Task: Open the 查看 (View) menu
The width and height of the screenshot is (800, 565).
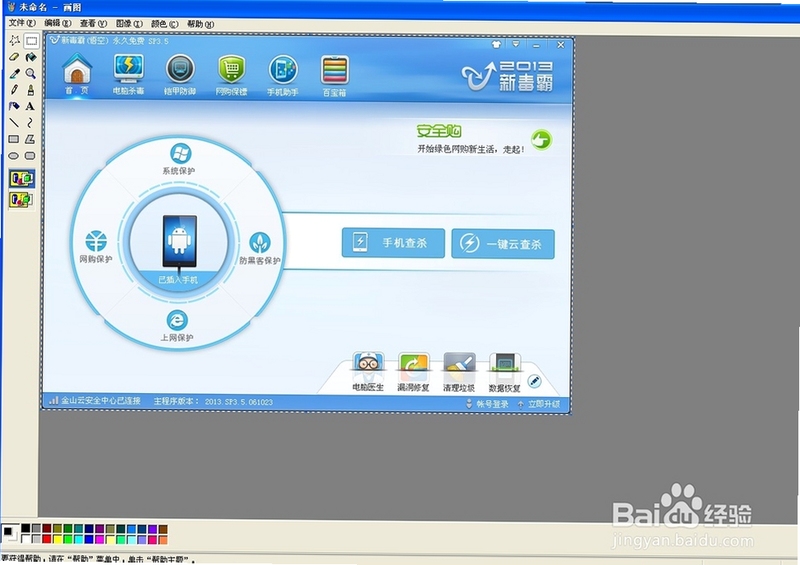Action: tap(93, 23)
